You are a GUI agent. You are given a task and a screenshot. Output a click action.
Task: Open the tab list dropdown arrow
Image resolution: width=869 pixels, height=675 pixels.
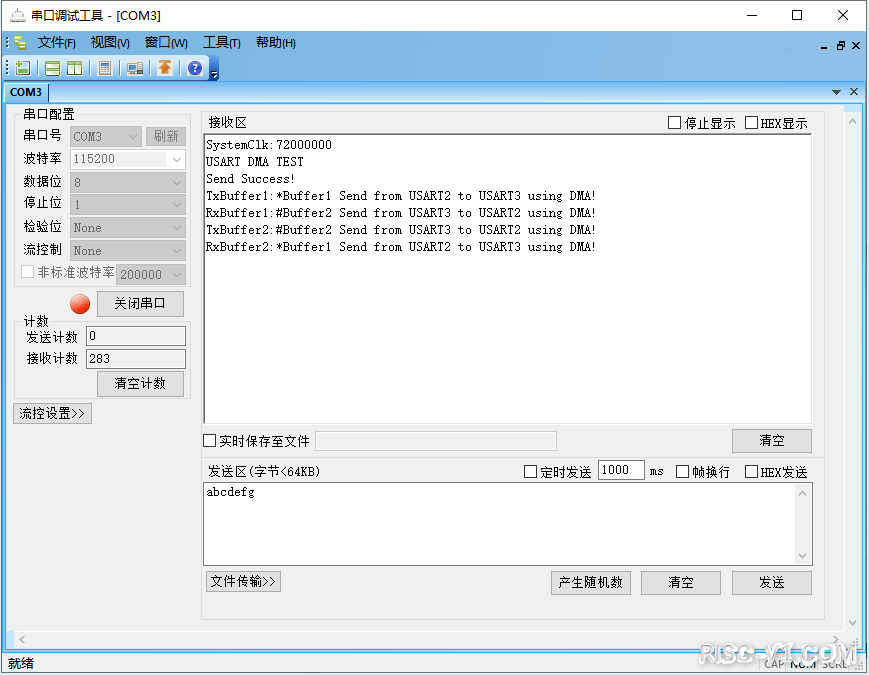tap(836, 92)
